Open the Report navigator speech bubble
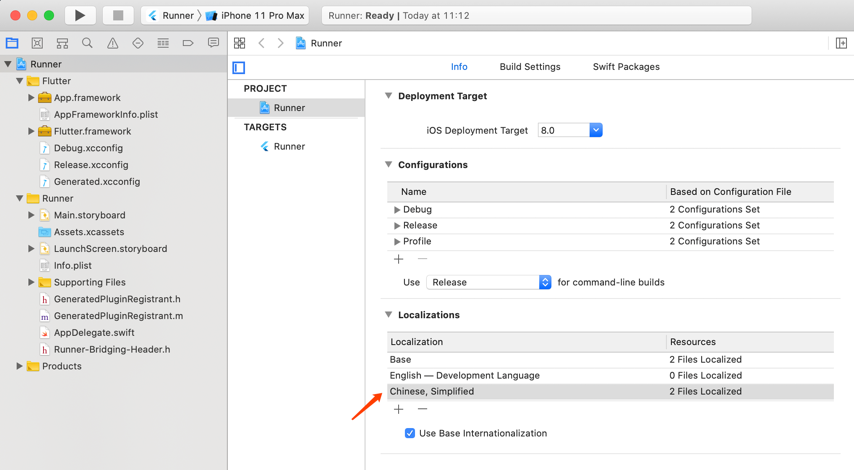The width and height of the screenshot is (854, 470). [x=214, y=43]
